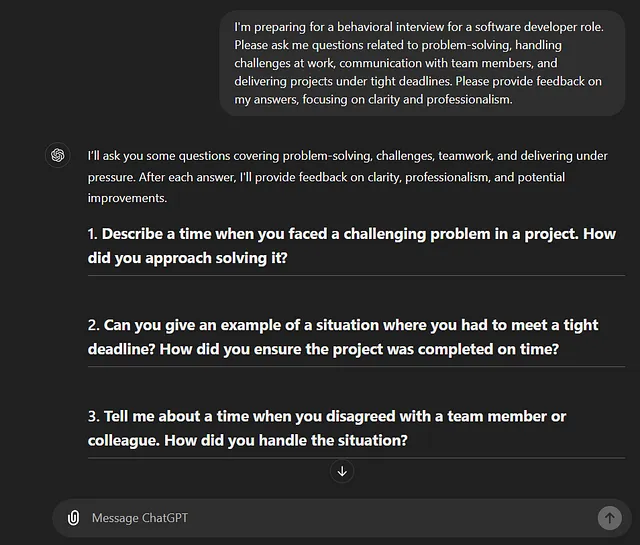Click the divider line below question 2
Image resolution: width=640 pixels, height=545 pixels.
click(x=356, y=367)
